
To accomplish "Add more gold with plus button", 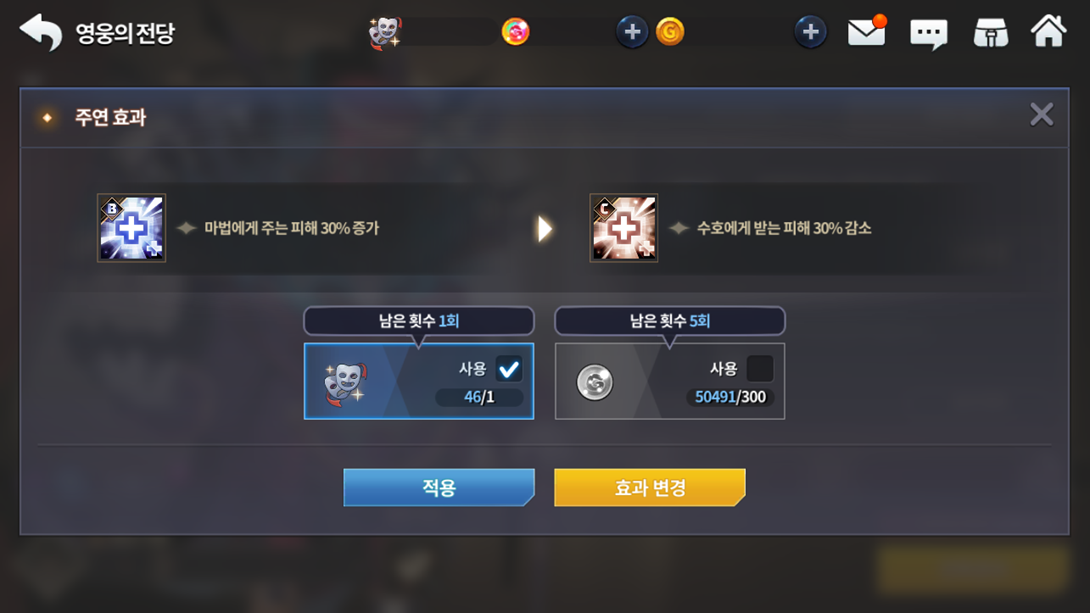I will tap(810, 32).
